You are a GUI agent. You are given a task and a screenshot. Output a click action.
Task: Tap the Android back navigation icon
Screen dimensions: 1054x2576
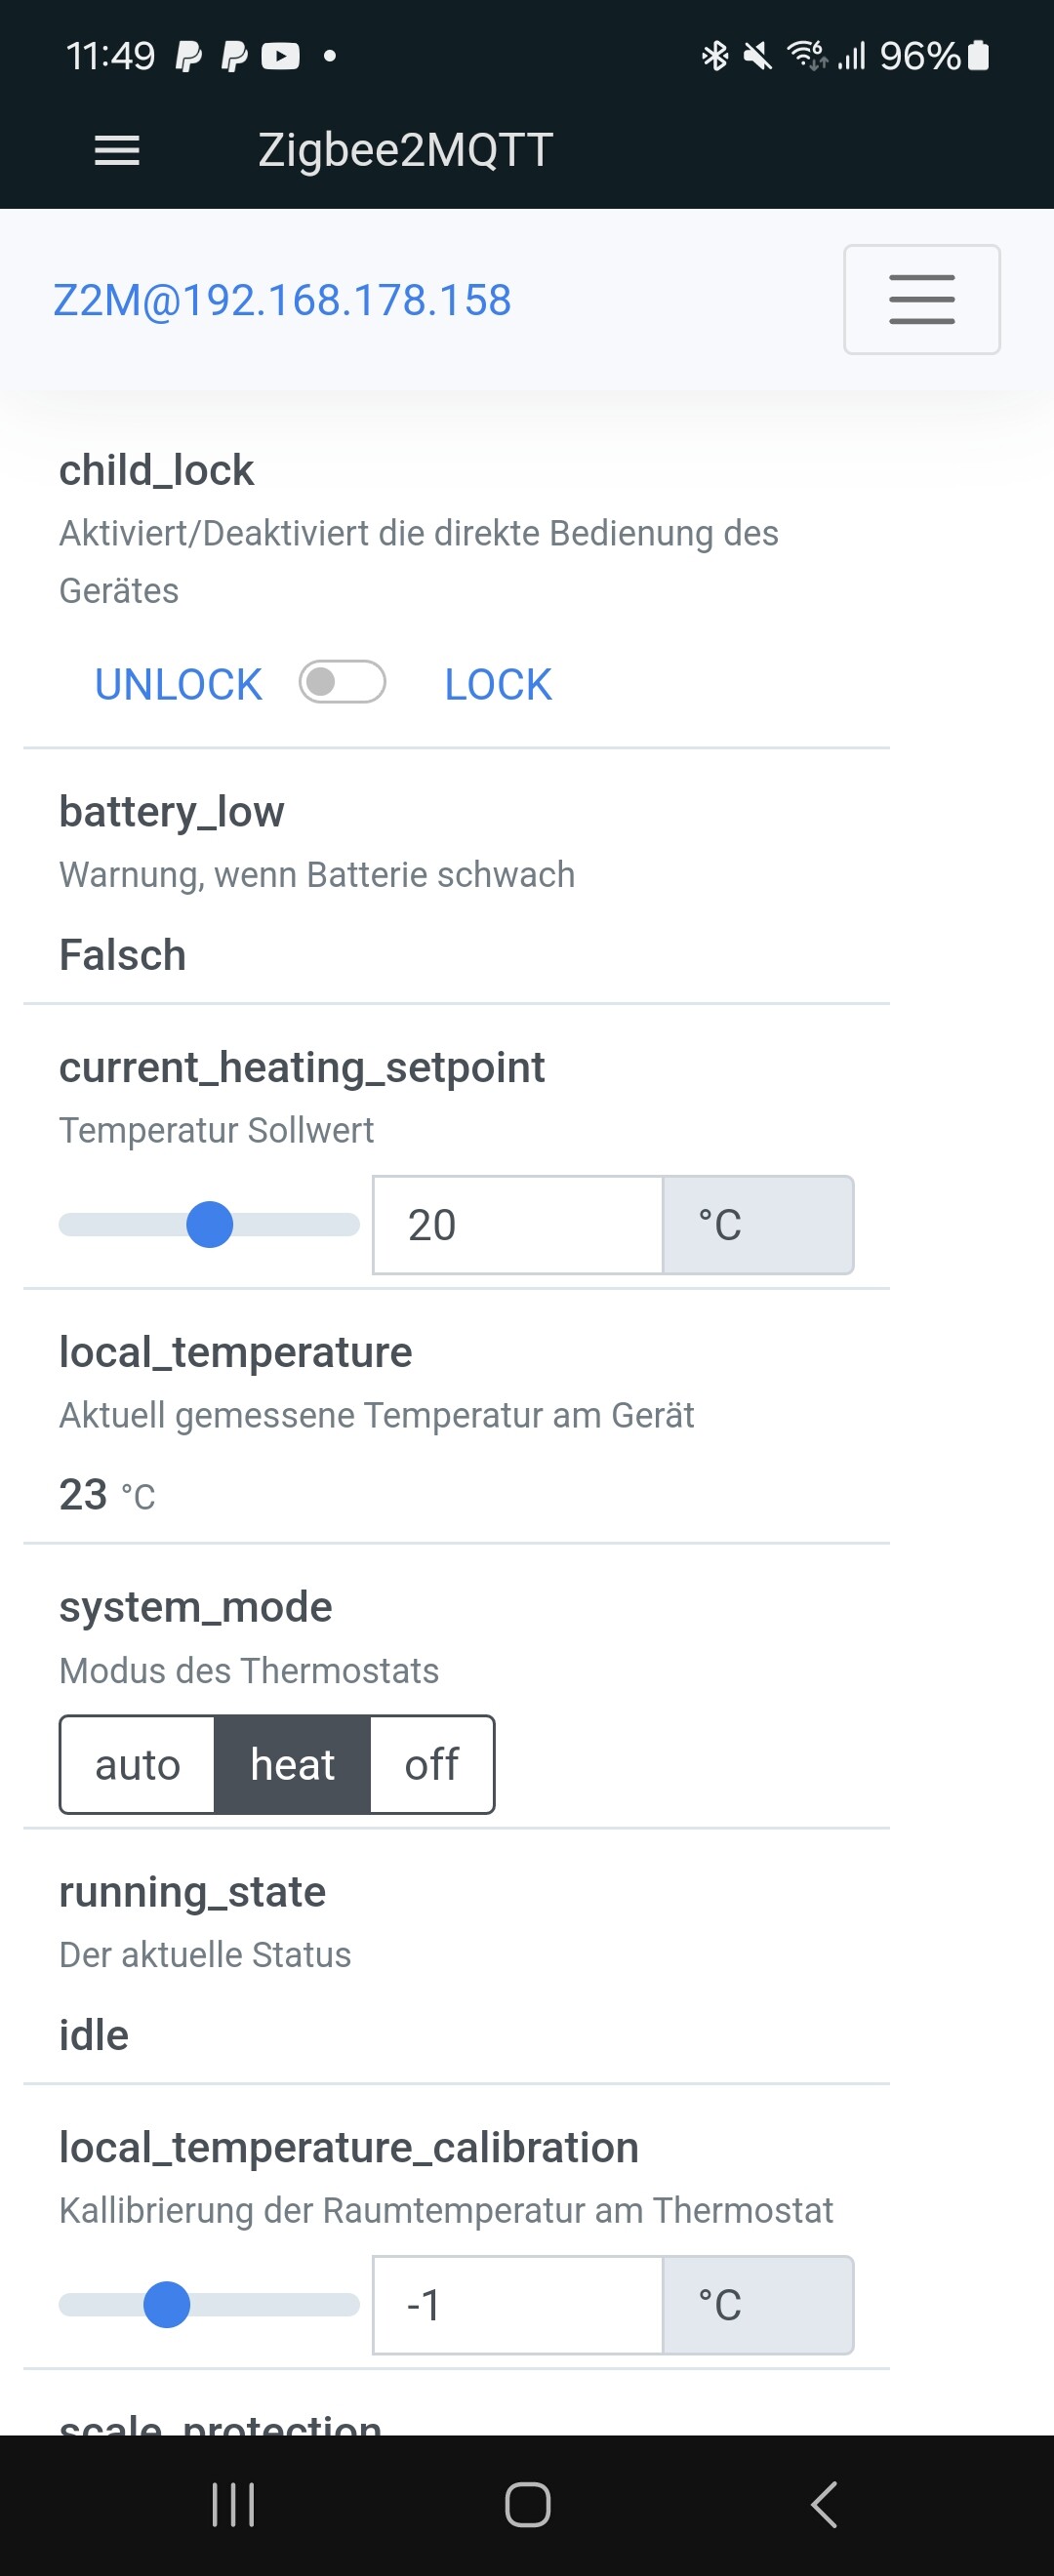click(x=823, y=2505)
